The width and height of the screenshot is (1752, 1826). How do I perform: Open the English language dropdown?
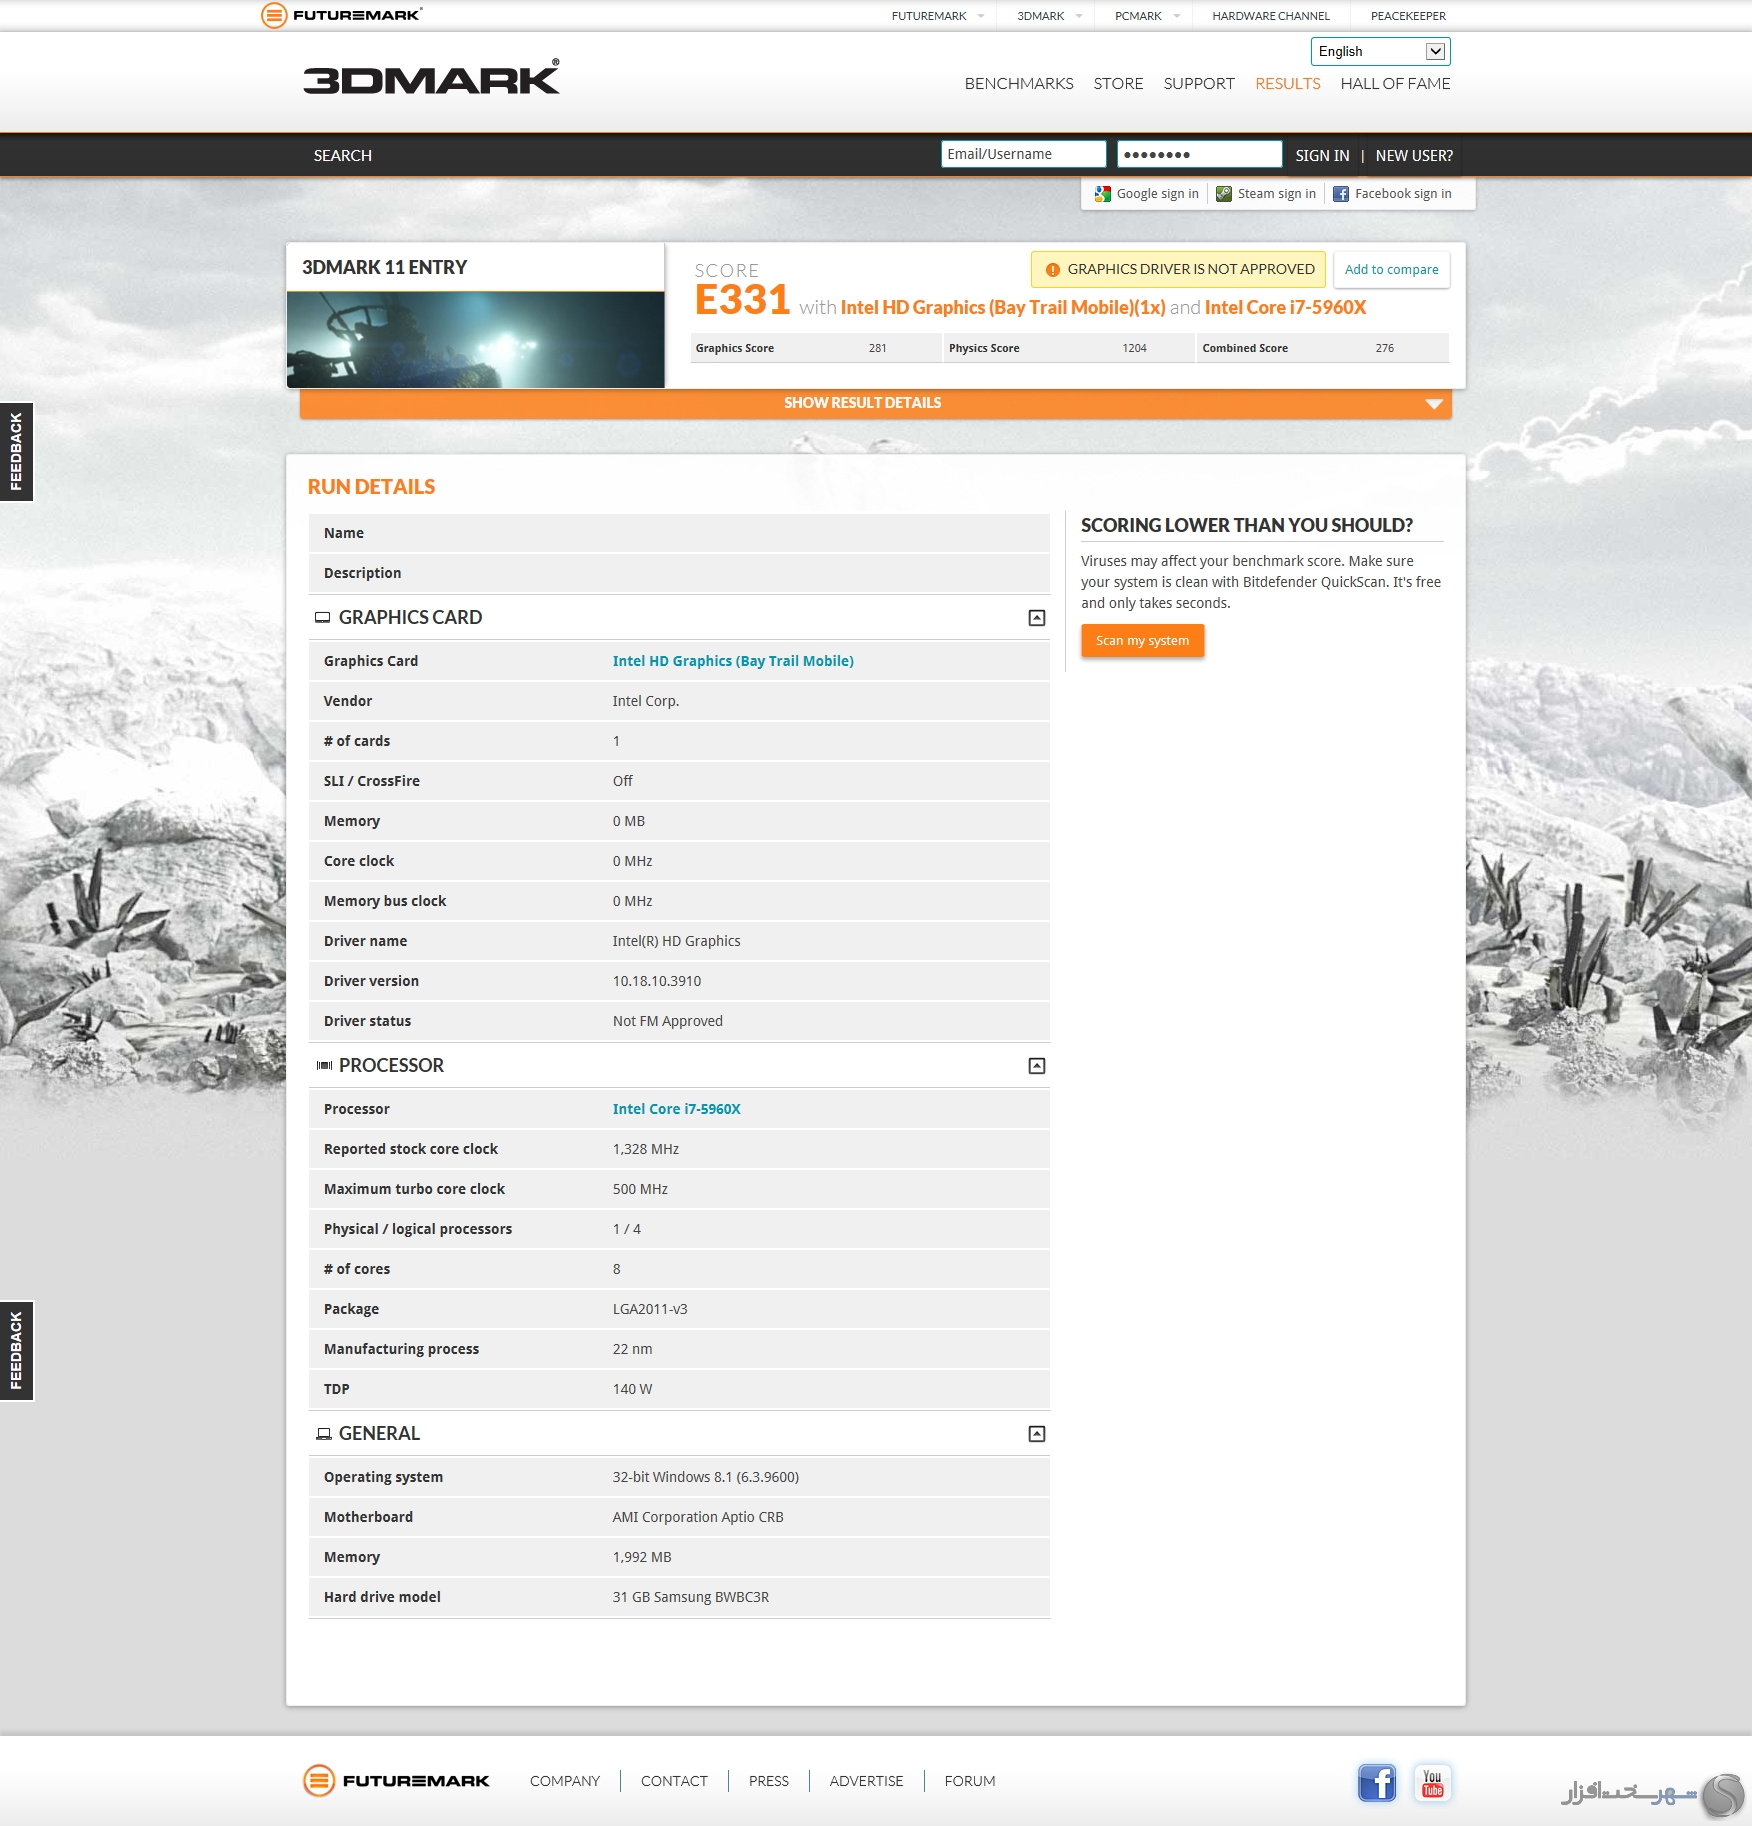[1380, 51]
